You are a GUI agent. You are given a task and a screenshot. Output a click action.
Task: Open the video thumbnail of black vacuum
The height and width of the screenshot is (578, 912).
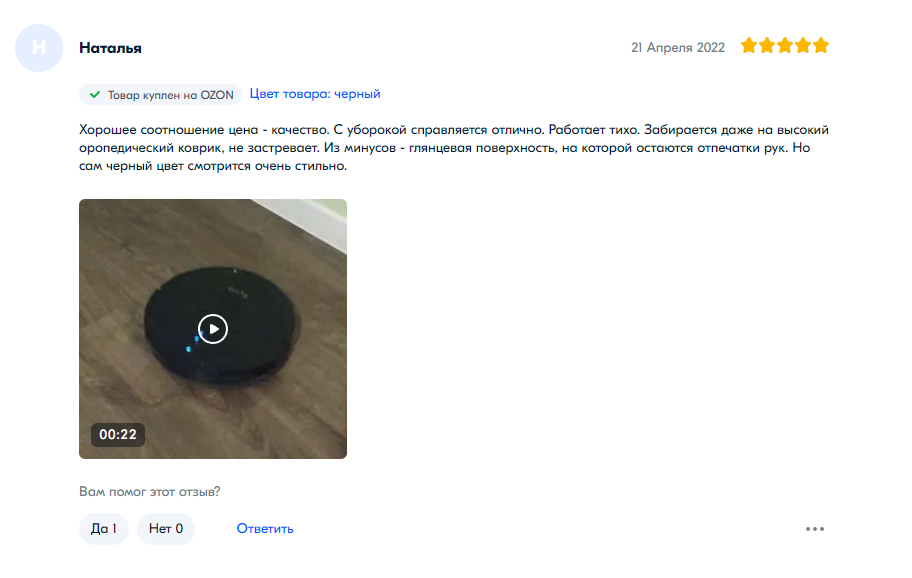(x=213, y=329)
